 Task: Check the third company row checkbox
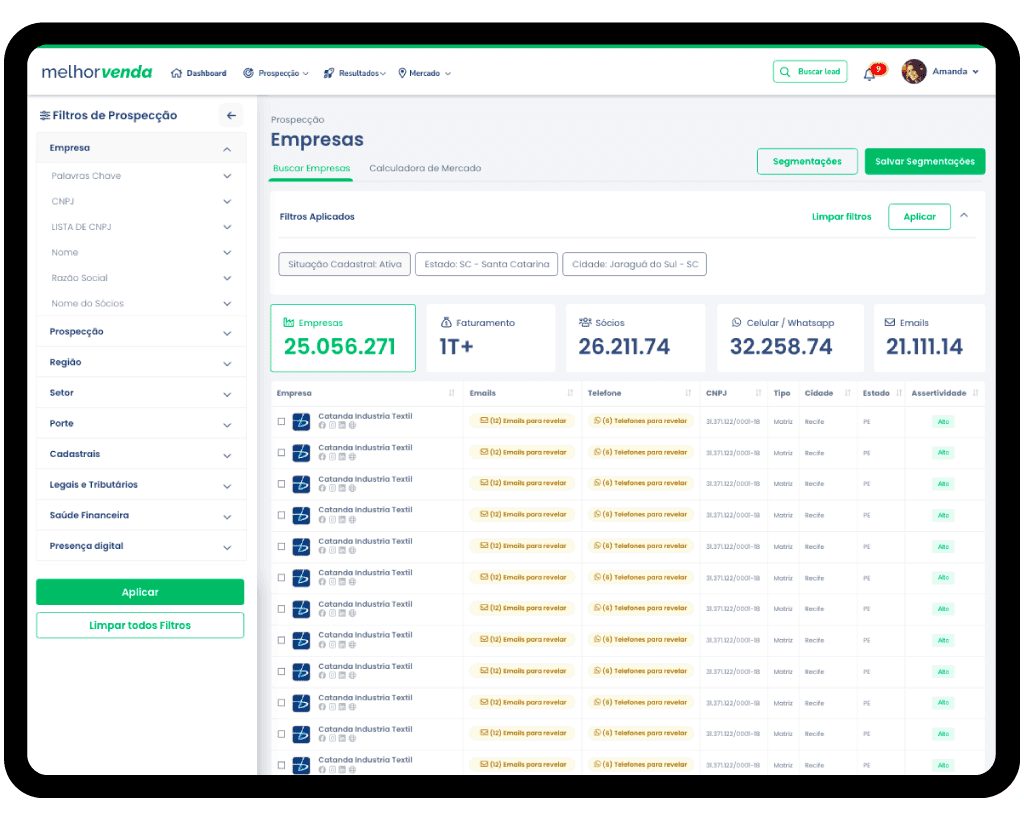281,484
